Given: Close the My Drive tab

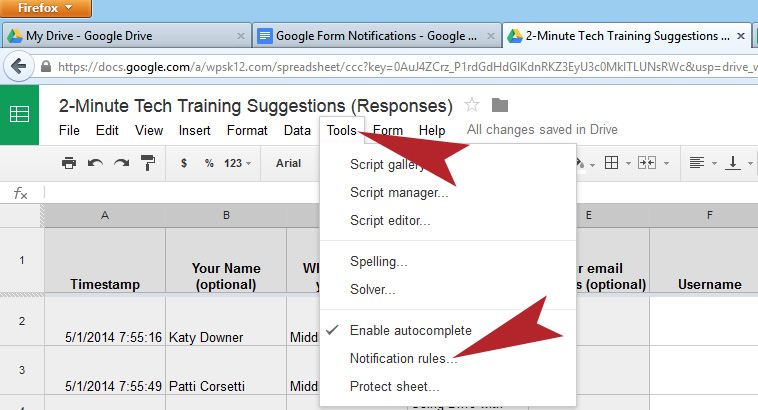Looking at the screenshot, I should 241,36.
